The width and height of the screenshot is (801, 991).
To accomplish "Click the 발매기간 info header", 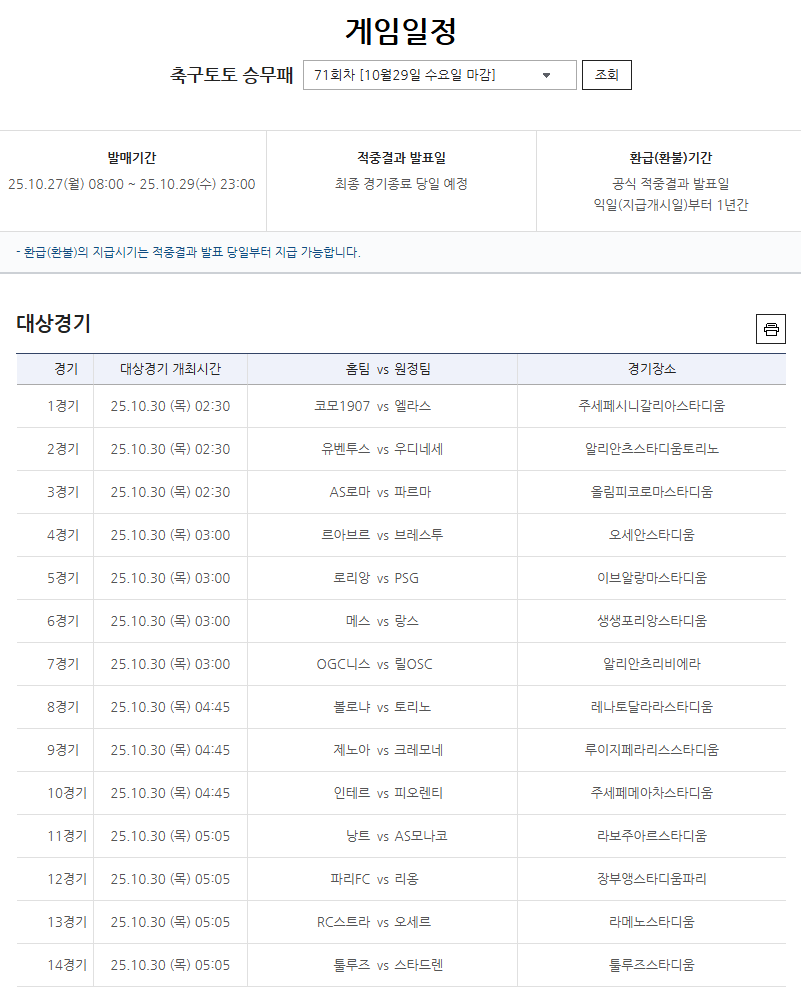I will (133, 148).
